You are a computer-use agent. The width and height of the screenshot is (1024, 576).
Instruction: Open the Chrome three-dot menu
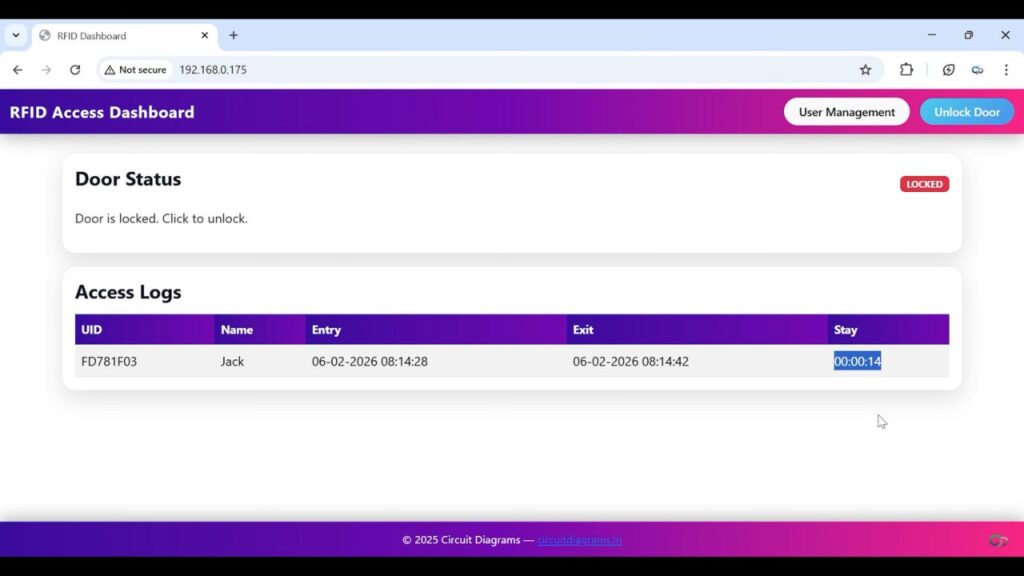pyautogui.click(x=1006, y=70)
